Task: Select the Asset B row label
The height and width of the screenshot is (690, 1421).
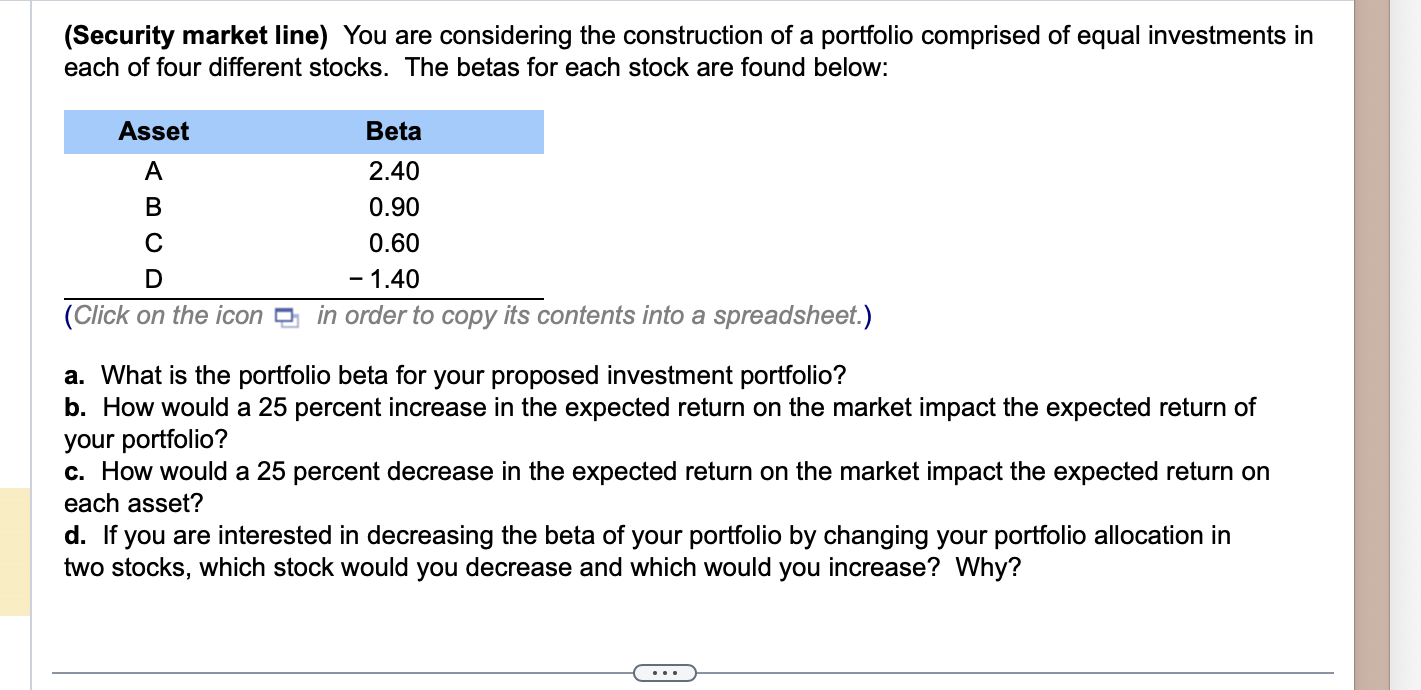Action: 153,208
